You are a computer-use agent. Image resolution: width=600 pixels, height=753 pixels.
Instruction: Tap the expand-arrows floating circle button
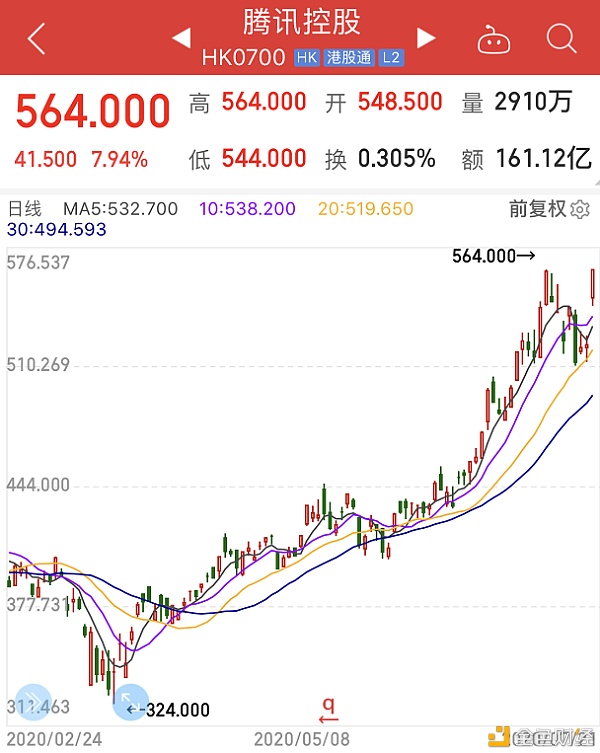click(130, 702)
